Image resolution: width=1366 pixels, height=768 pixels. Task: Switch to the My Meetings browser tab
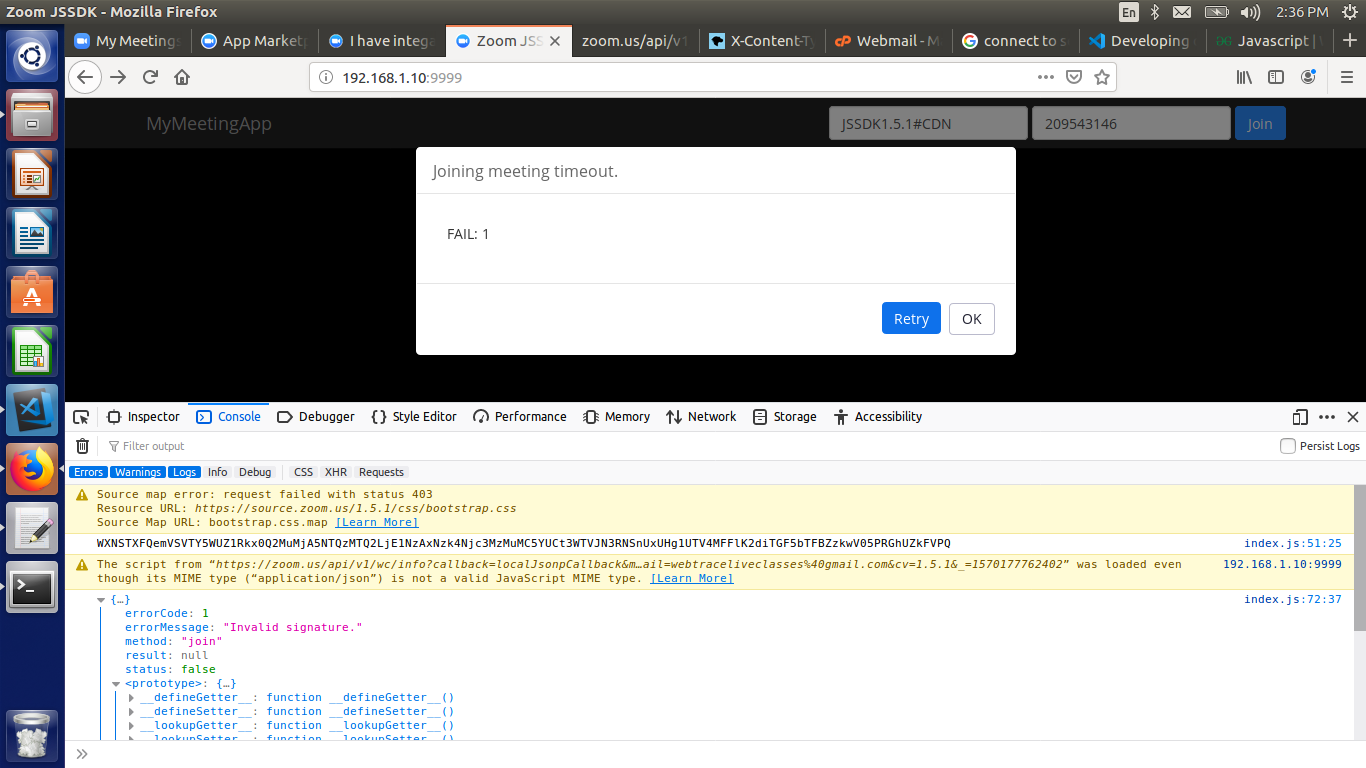click(x=128, y=41)
